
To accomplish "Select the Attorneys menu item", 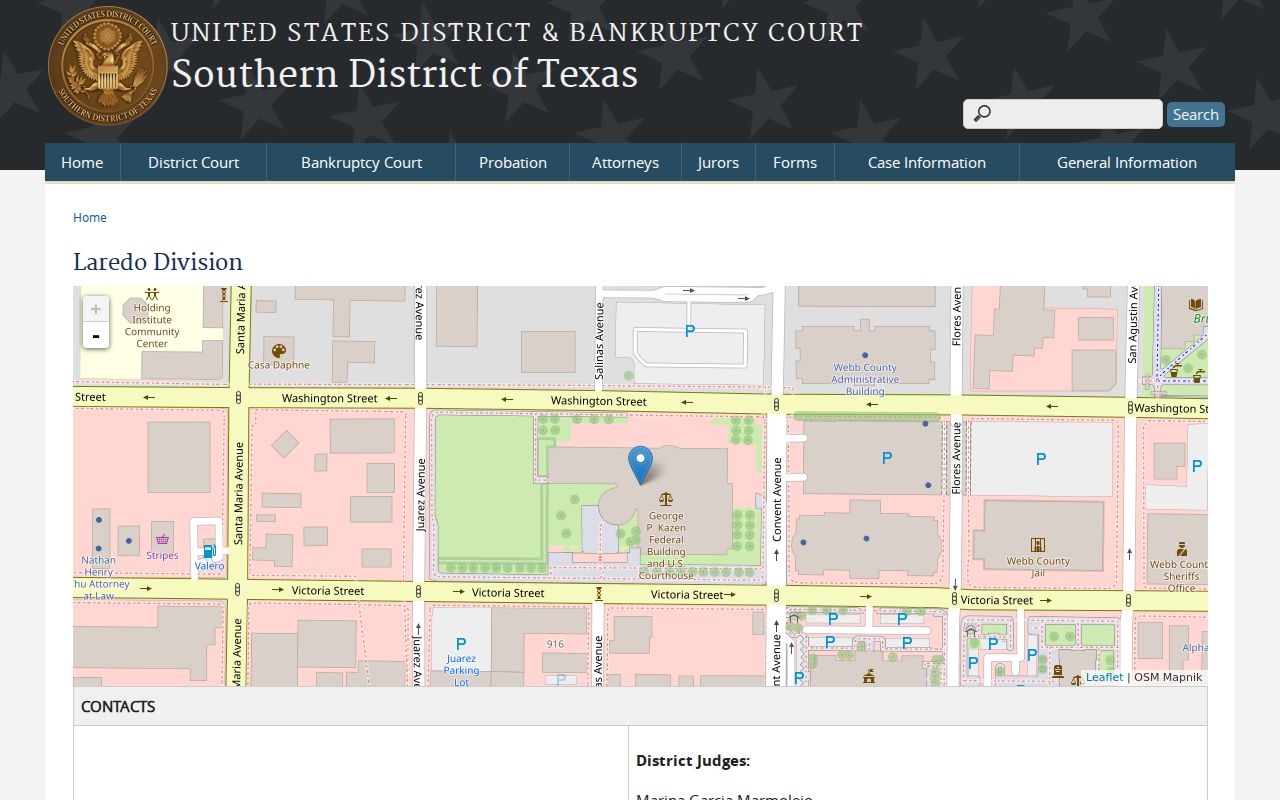I will (x=625, y=162).
